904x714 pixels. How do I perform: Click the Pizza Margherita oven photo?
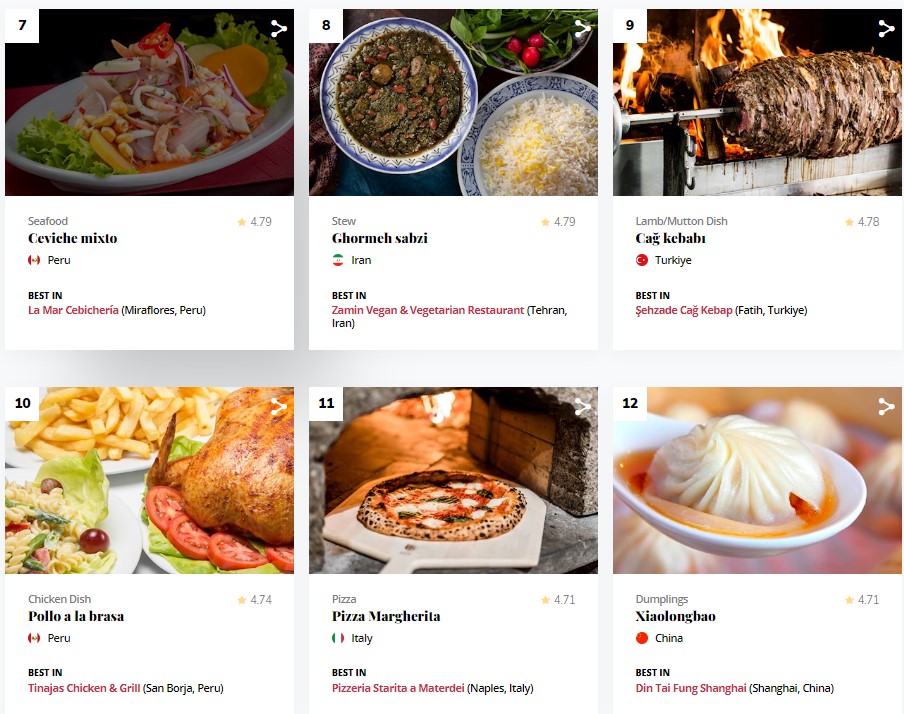[453, 480]
